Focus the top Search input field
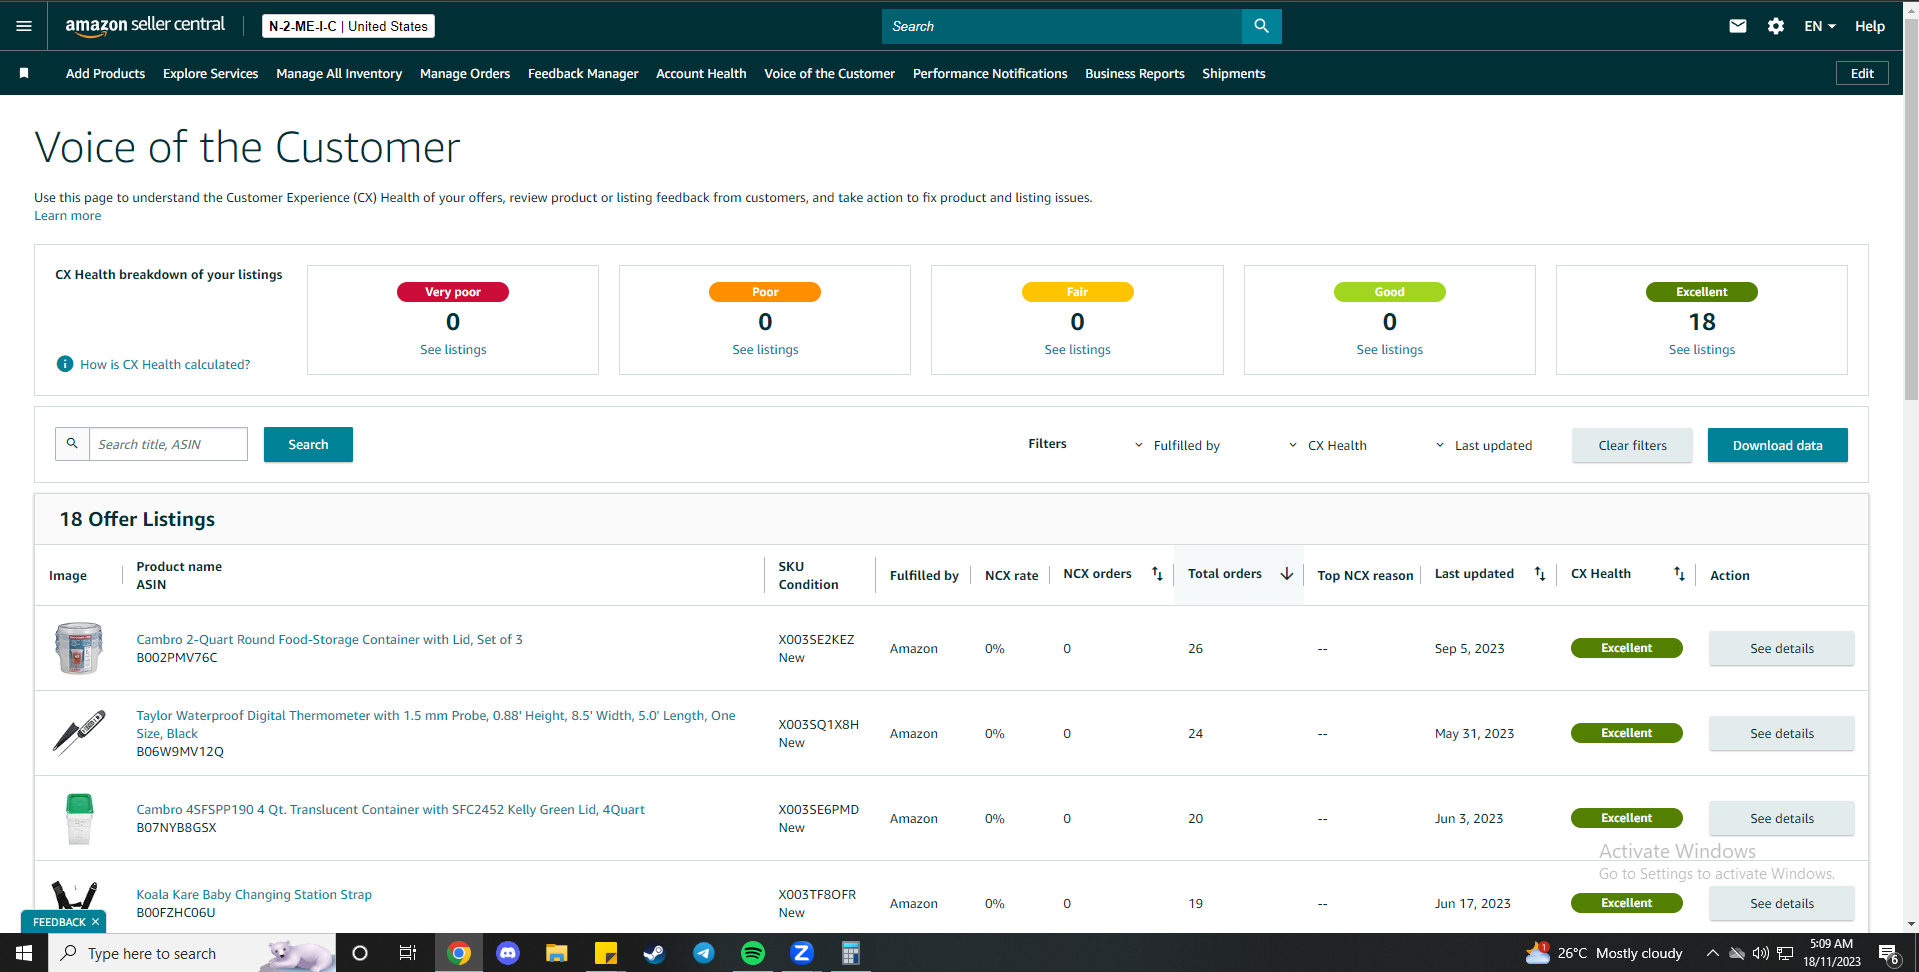Viewport: 1919px width, 972px height. [1062, 26]
